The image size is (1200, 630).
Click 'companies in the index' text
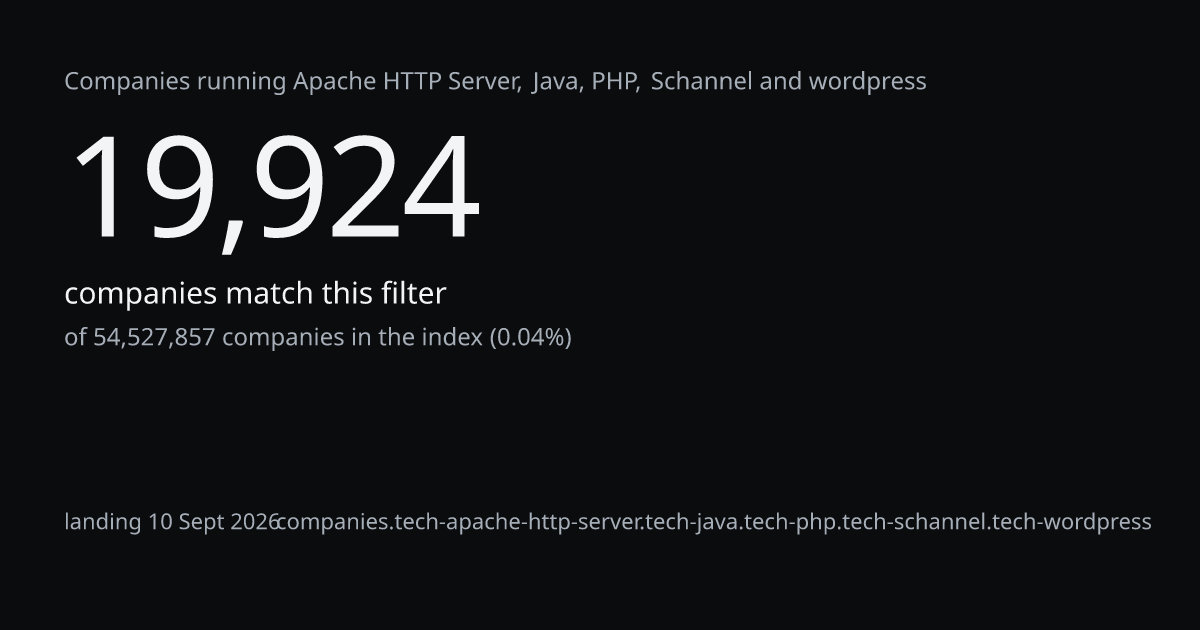(352, 338)
